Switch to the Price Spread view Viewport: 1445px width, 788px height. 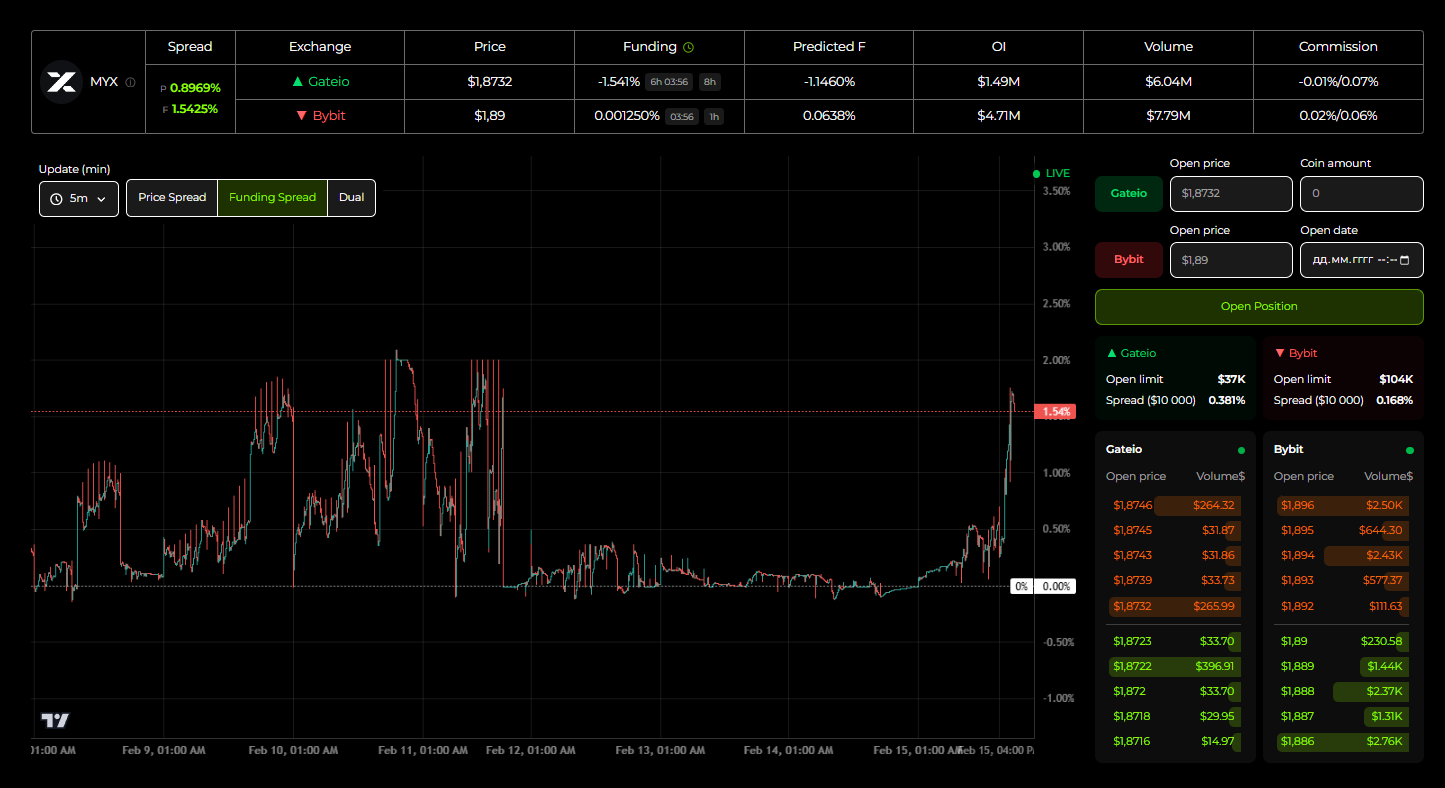(x=171, y=197)
